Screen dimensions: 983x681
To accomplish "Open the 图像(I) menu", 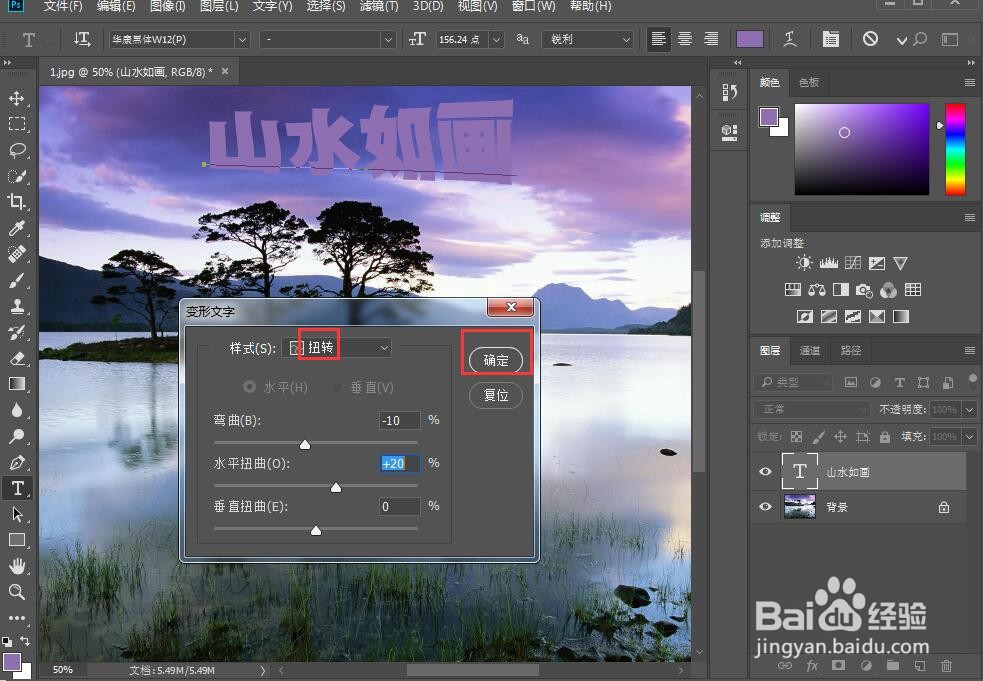I will [x=167, y=6].
